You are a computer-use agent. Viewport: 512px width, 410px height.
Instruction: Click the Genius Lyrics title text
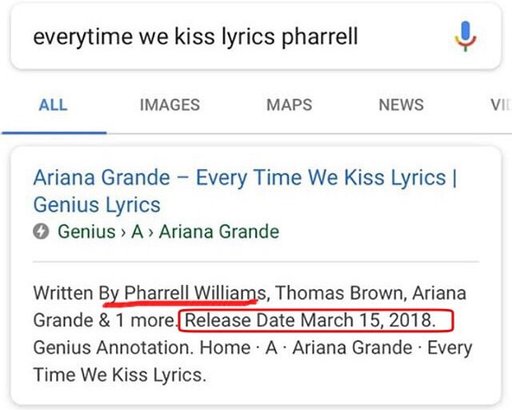coord(97,205)
